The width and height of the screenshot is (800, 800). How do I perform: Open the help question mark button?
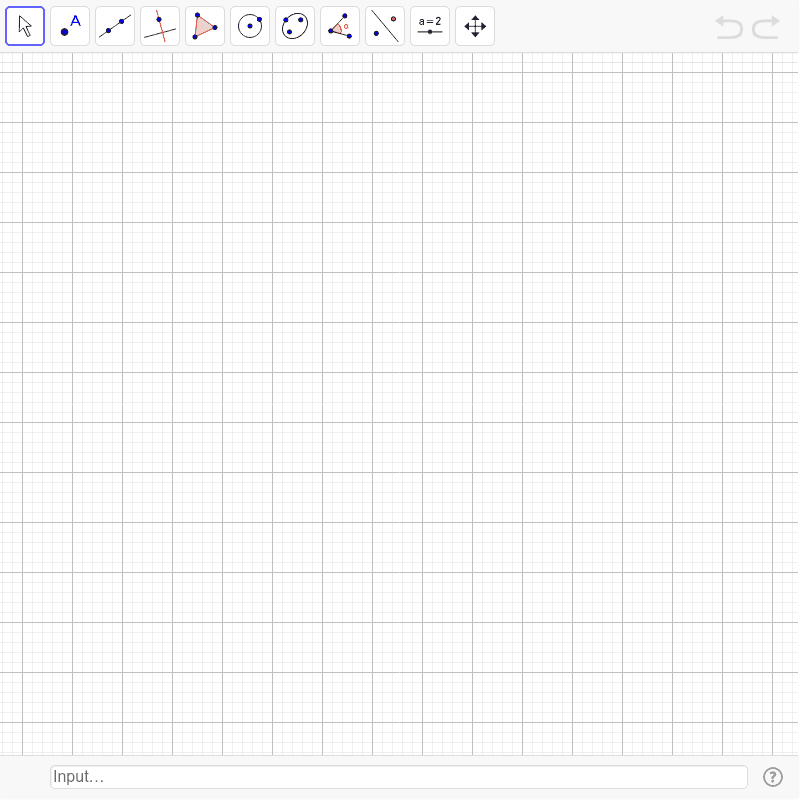[772, 777]
